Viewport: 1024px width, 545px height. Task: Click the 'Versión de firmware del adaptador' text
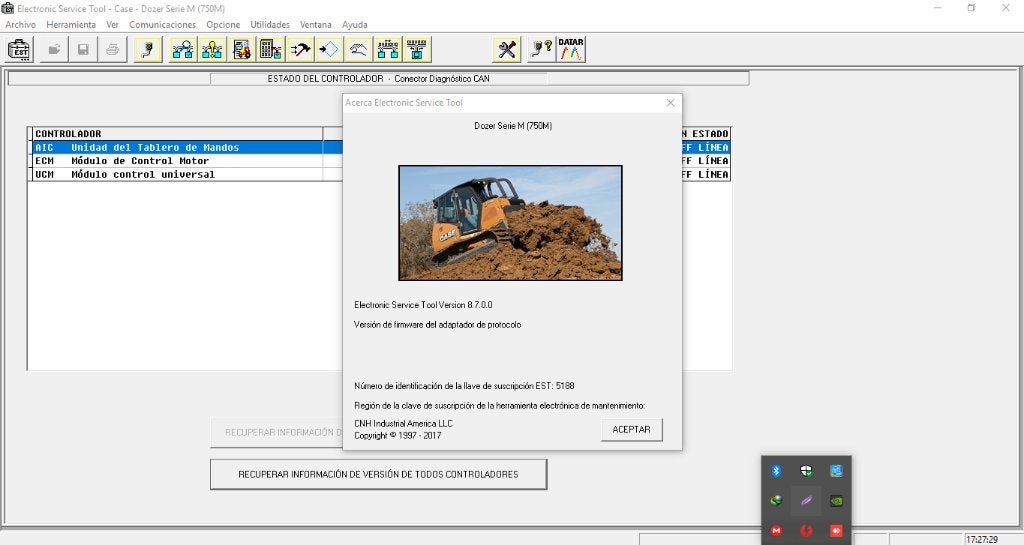coord(438,324)
